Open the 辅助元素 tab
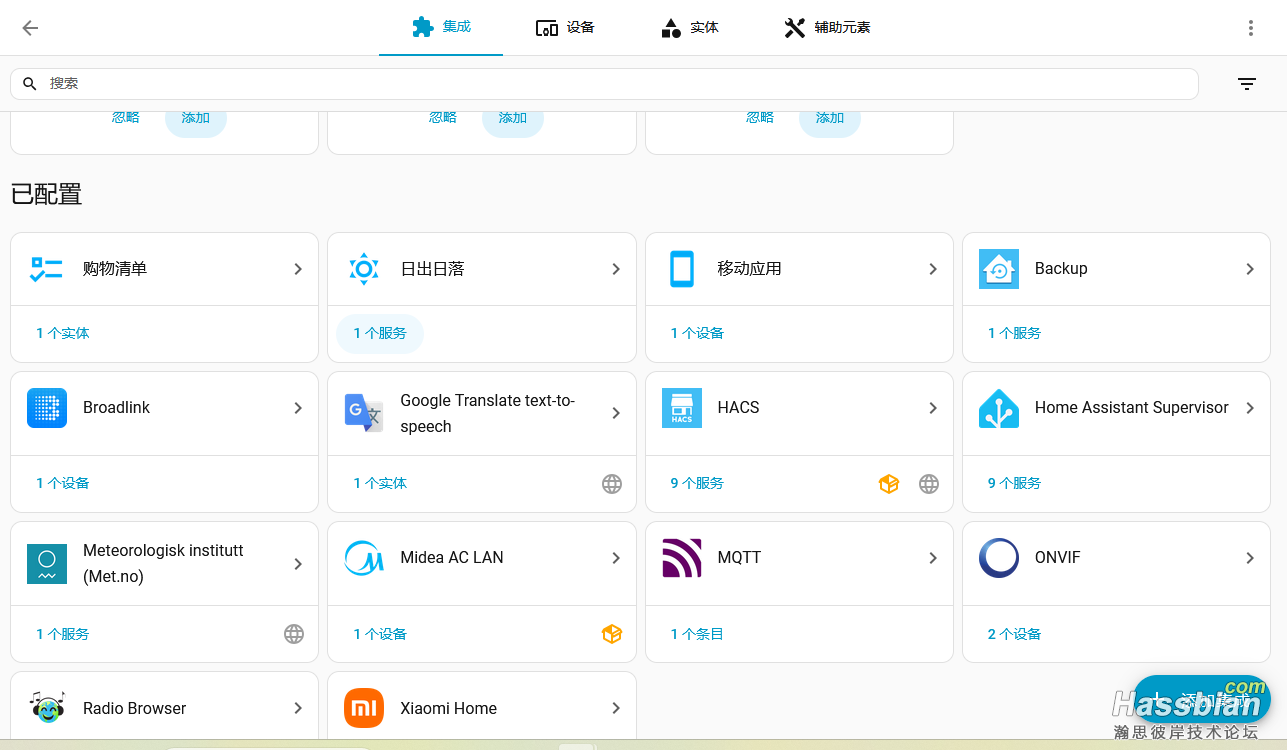The image size is (1287, 750). point(827,28)
